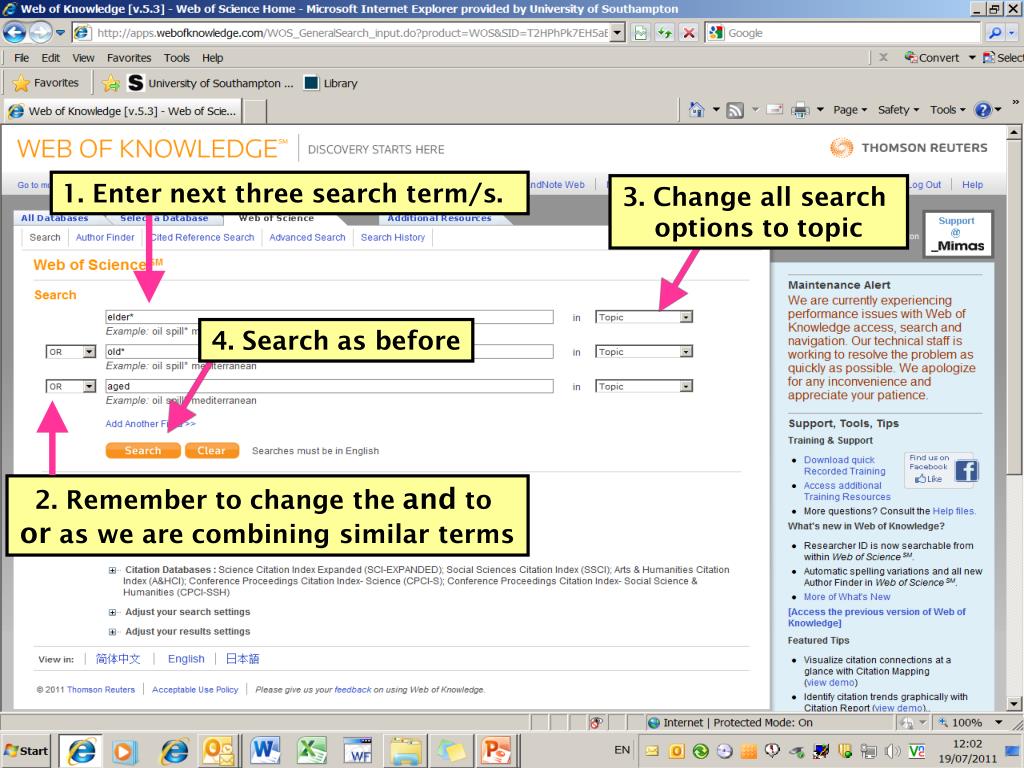The height and width of the screenshot is (768, 1024).
Task: Click the Read mail icon in command bar
Action: coord(775,110)
